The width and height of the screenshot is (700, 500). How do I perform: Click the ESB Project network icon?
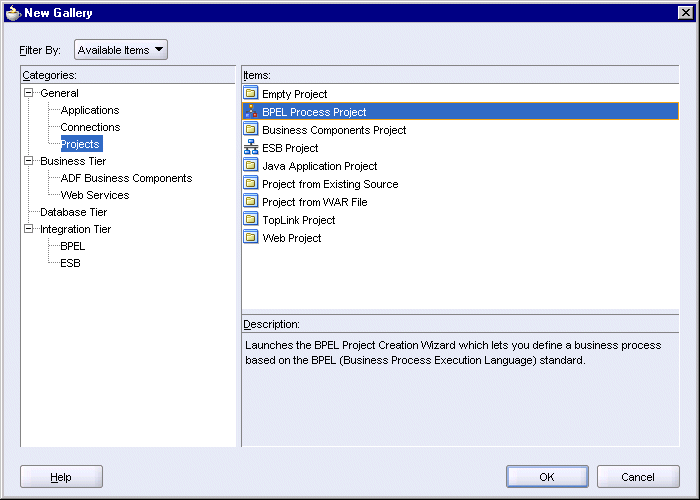coord(251,147)
